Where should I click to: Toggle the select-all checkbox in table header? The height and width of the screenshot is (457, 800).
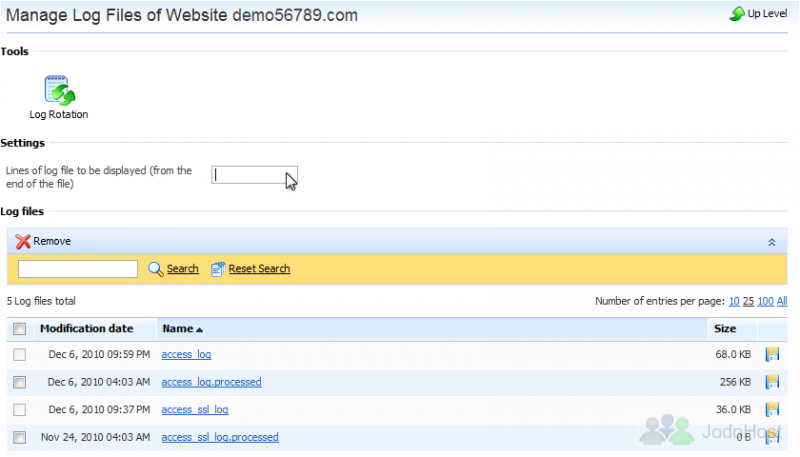click(x=19, y=329)
